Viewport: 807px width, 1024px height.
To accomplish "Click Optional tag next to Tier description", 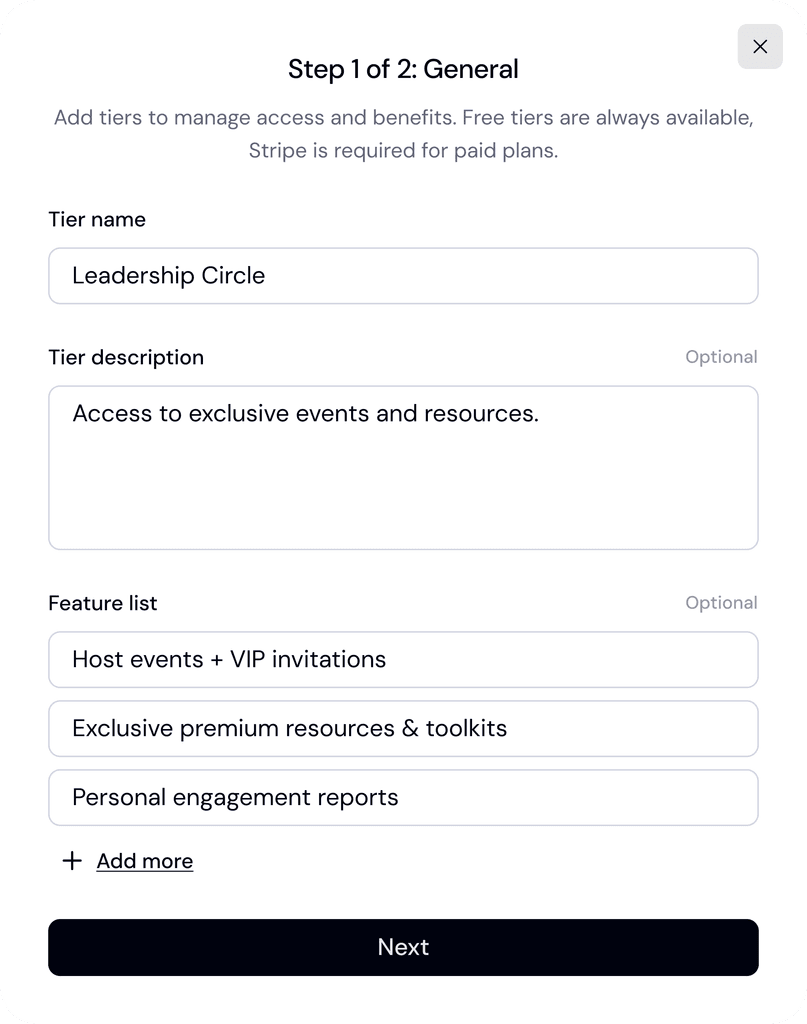I will point(721,357).
